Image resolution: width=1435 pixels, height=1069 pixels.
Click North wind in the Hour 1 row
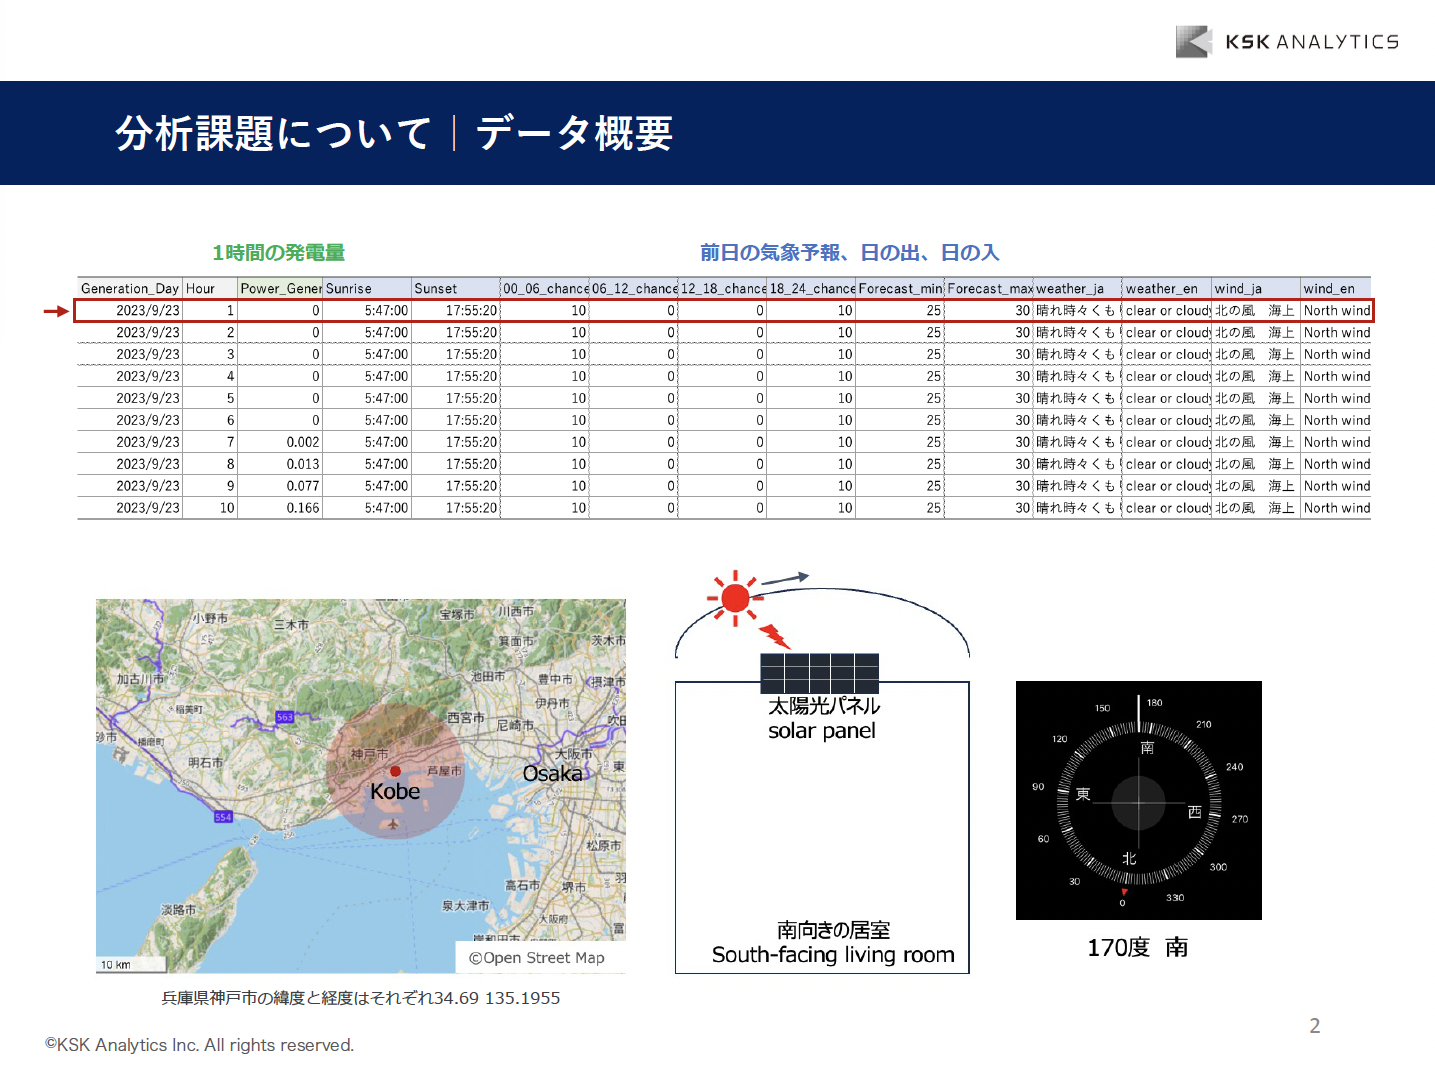point(1336,310)
